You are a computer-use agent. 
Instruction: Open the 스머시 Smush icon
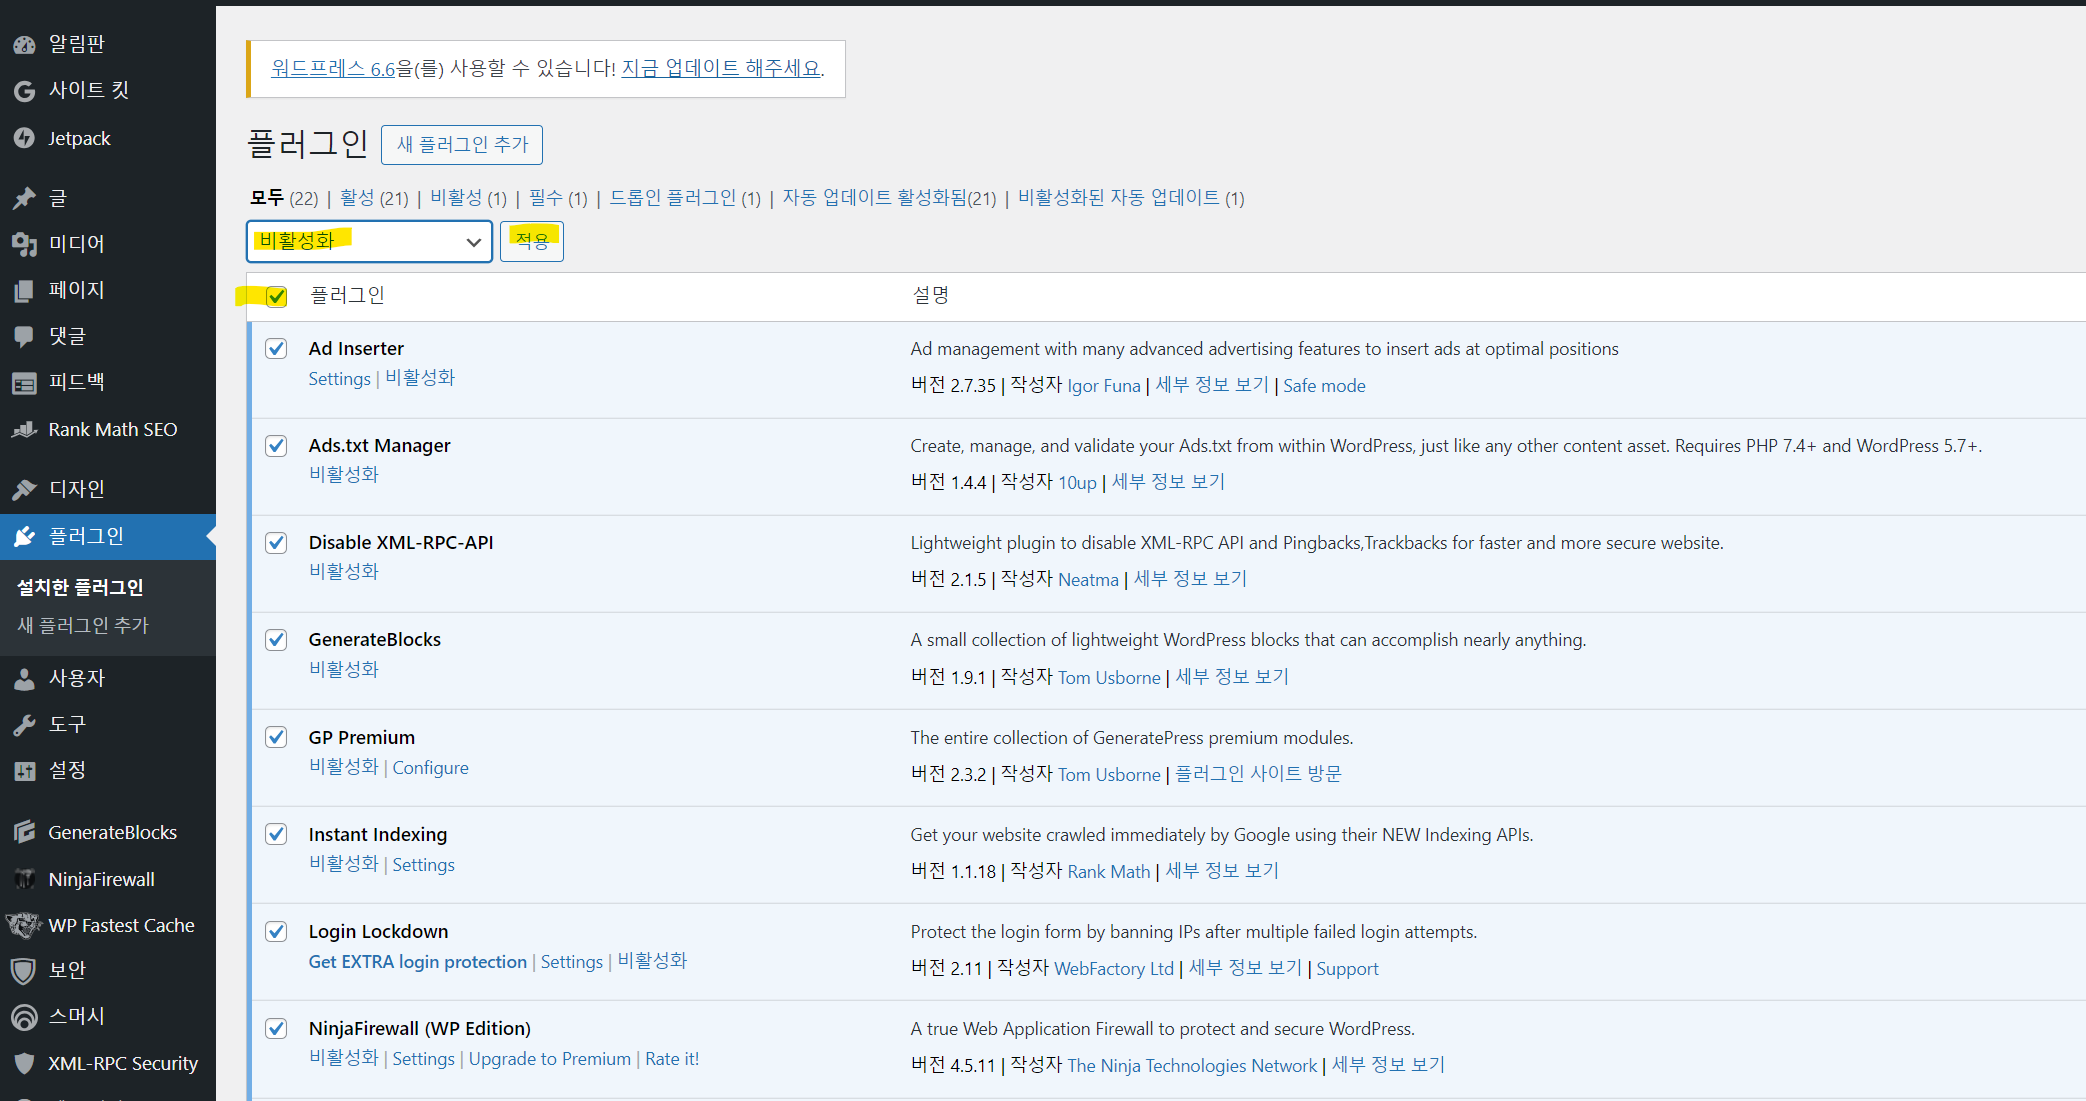tap(24, 1017)
